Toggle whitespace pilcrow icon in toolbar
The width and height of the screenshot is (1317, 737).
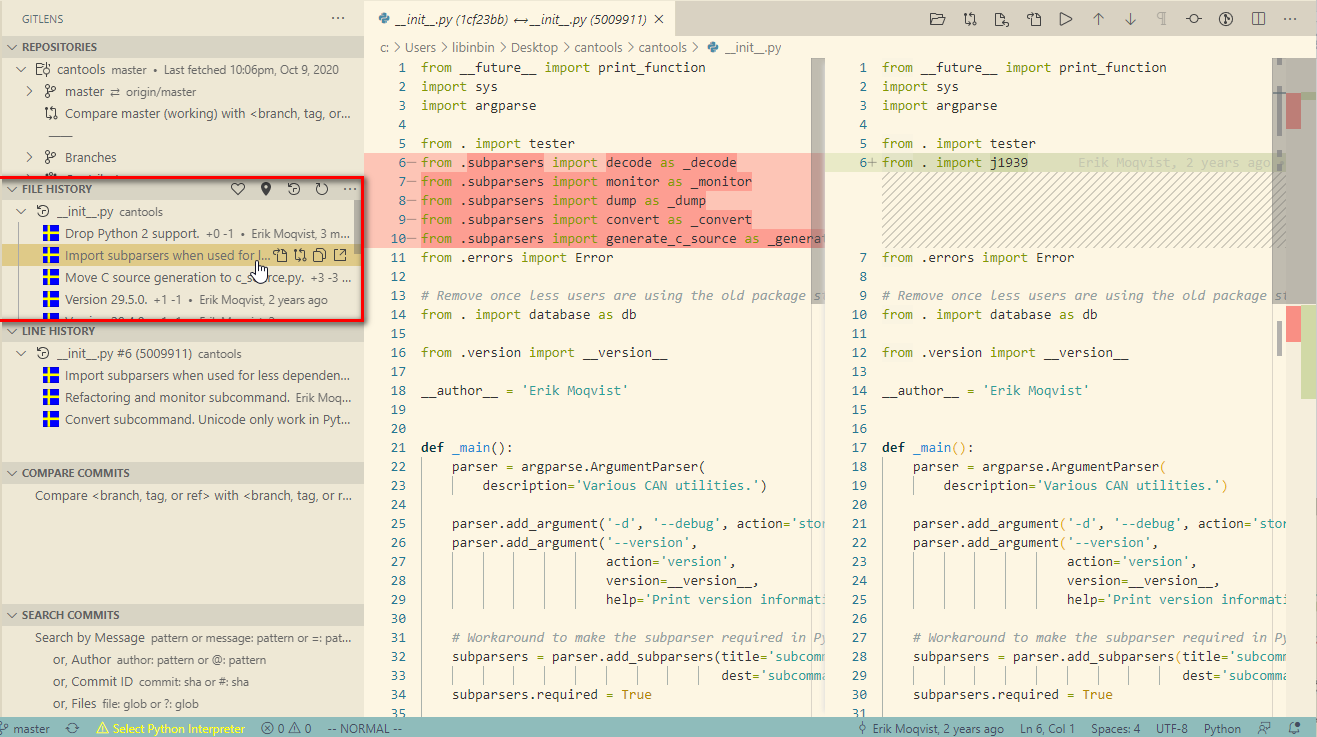[x=1162, y=19]
